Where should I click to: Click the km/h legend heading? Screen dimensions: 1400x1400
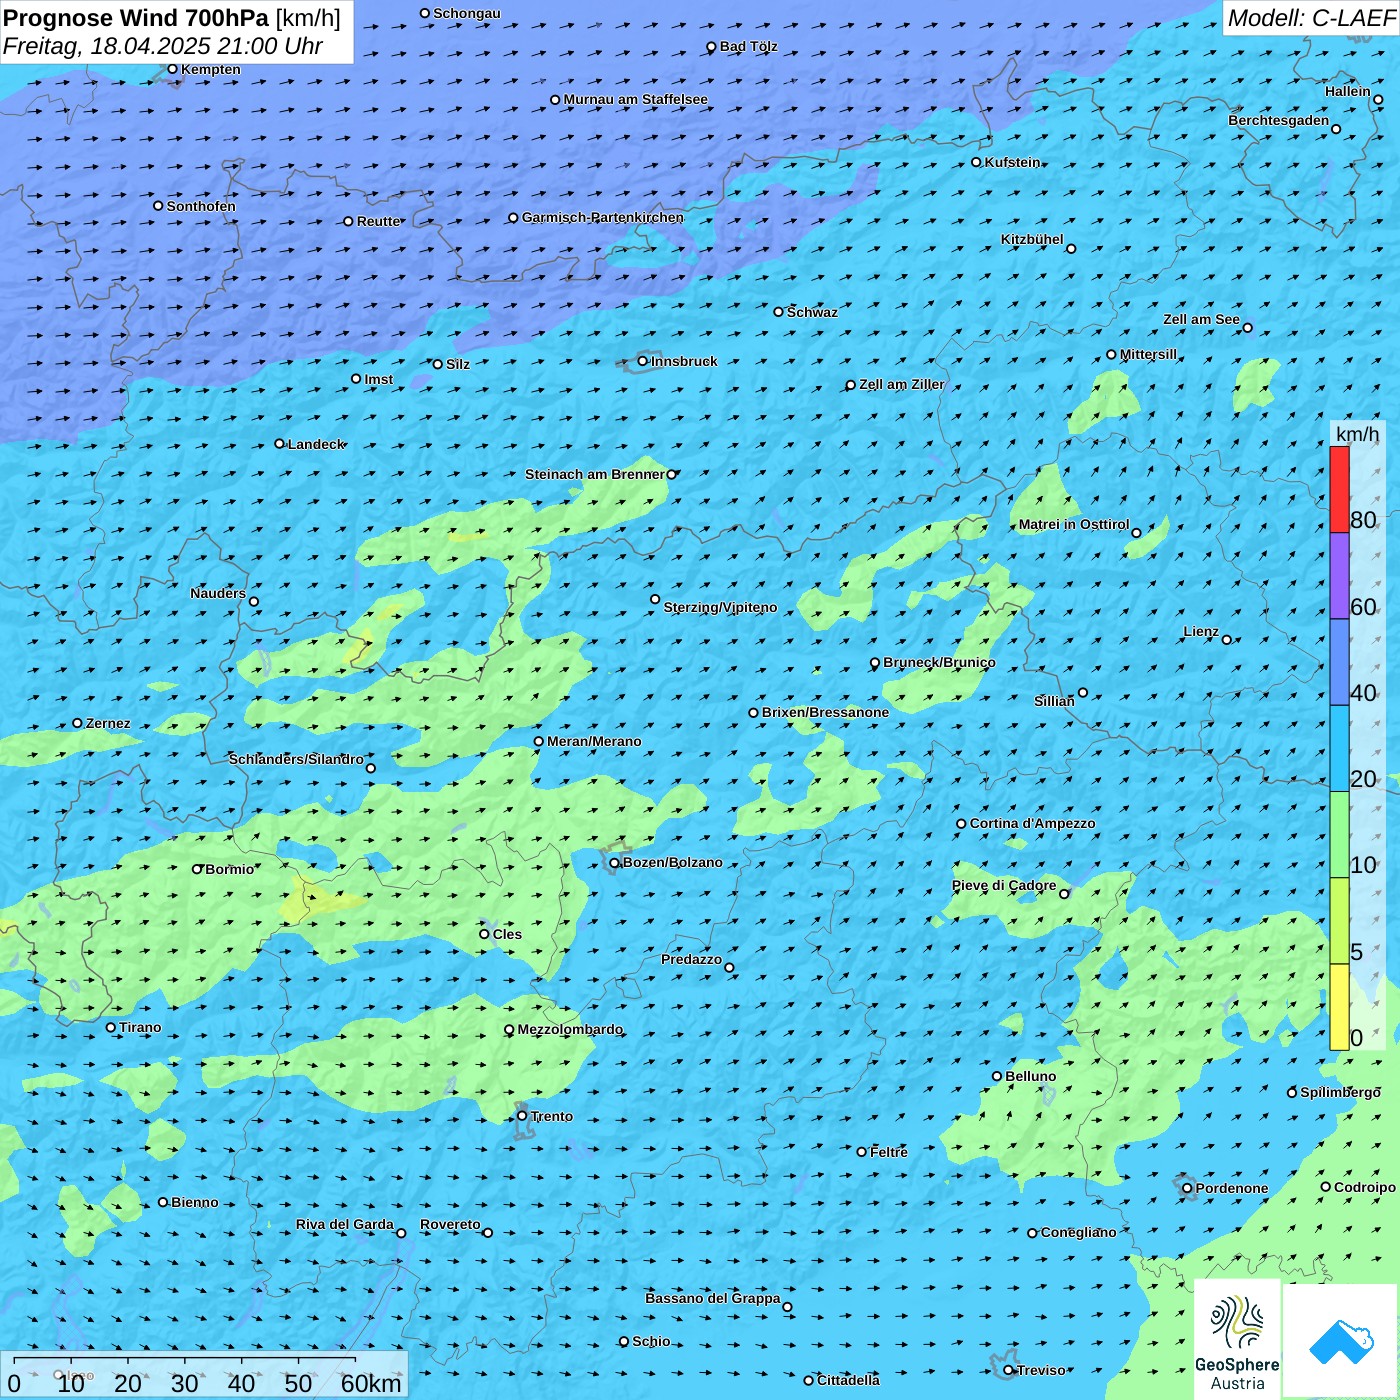point(1357,434)
